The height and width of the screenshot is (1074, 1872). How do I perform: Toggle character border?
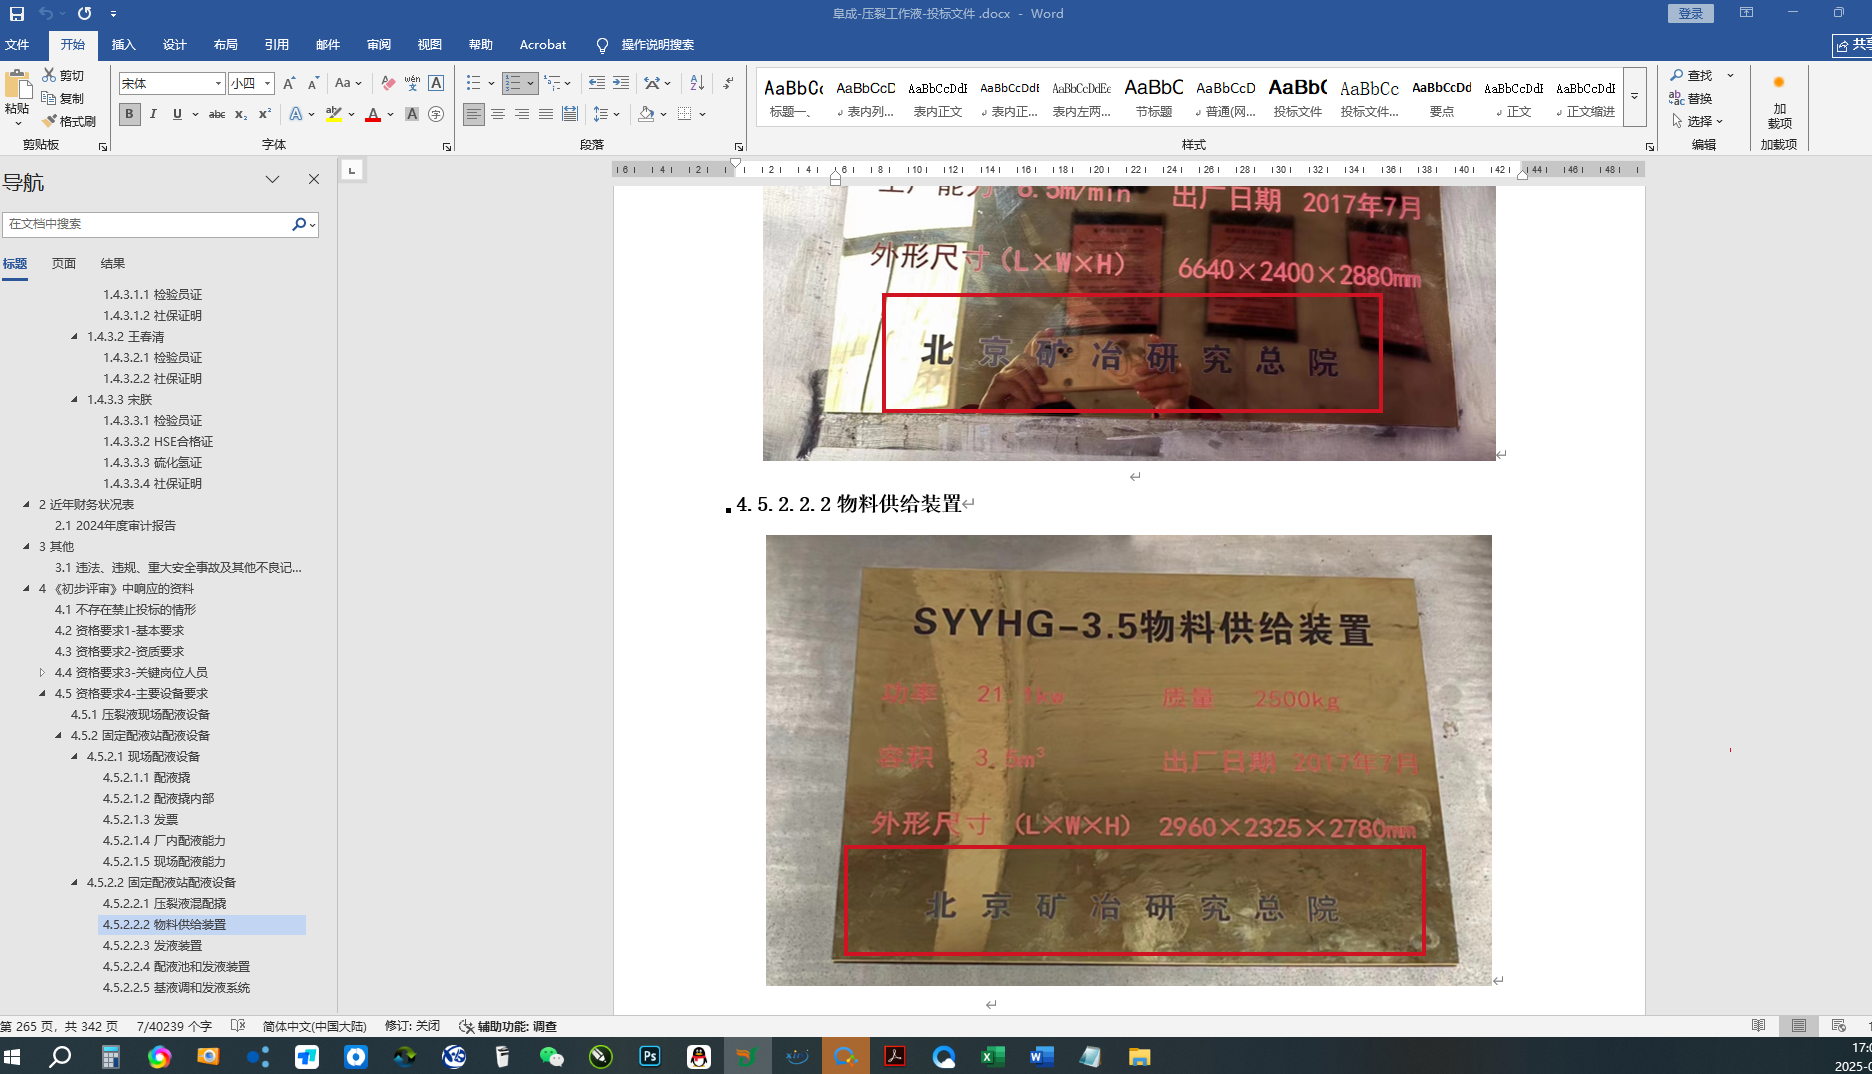click(x=436, y=84)
